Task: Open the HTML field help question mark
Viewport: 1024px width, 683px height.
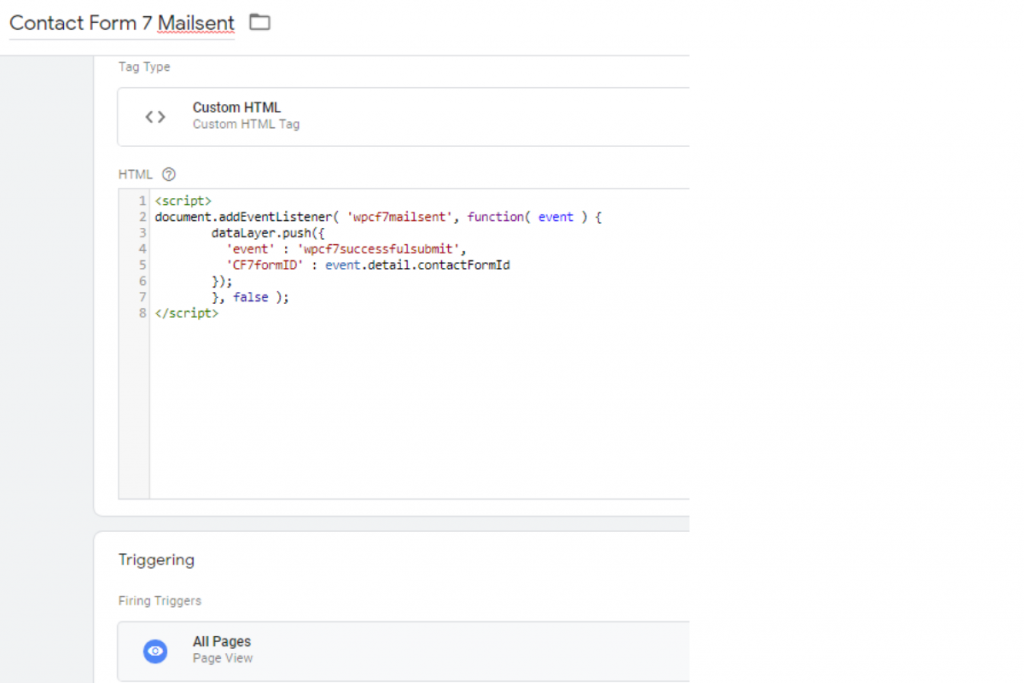Action: coord(167,173)
